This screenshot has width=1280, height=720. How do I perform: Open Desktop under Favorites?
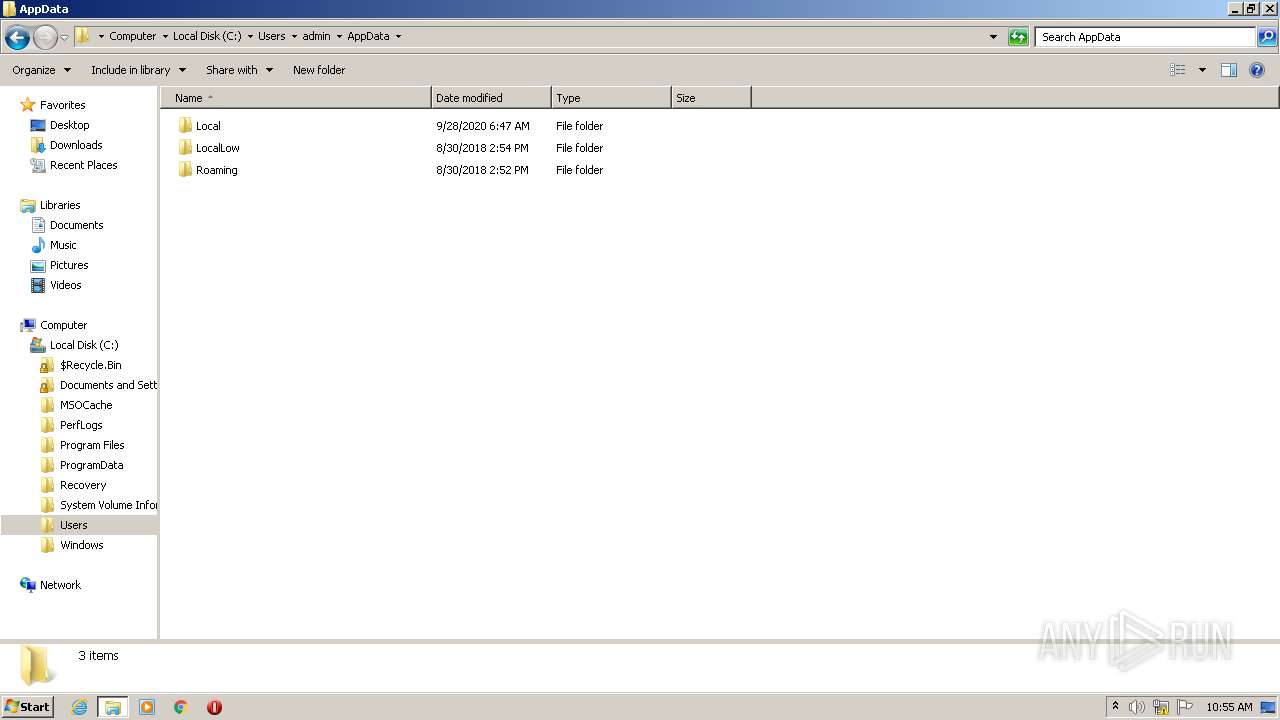click(69, 125)
